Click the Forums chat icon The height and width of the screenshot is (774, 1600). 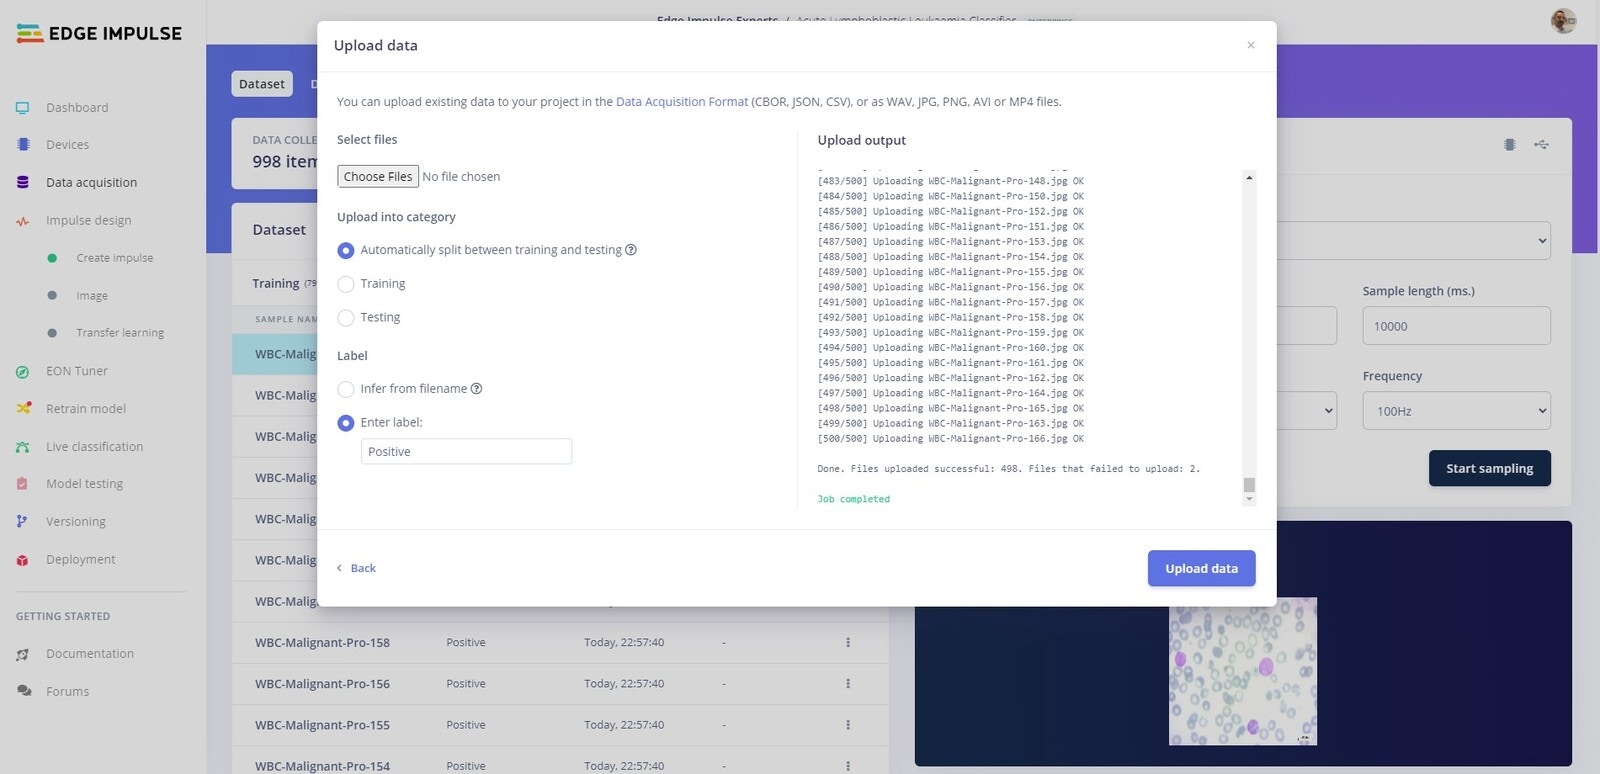(x=24, y=691)
